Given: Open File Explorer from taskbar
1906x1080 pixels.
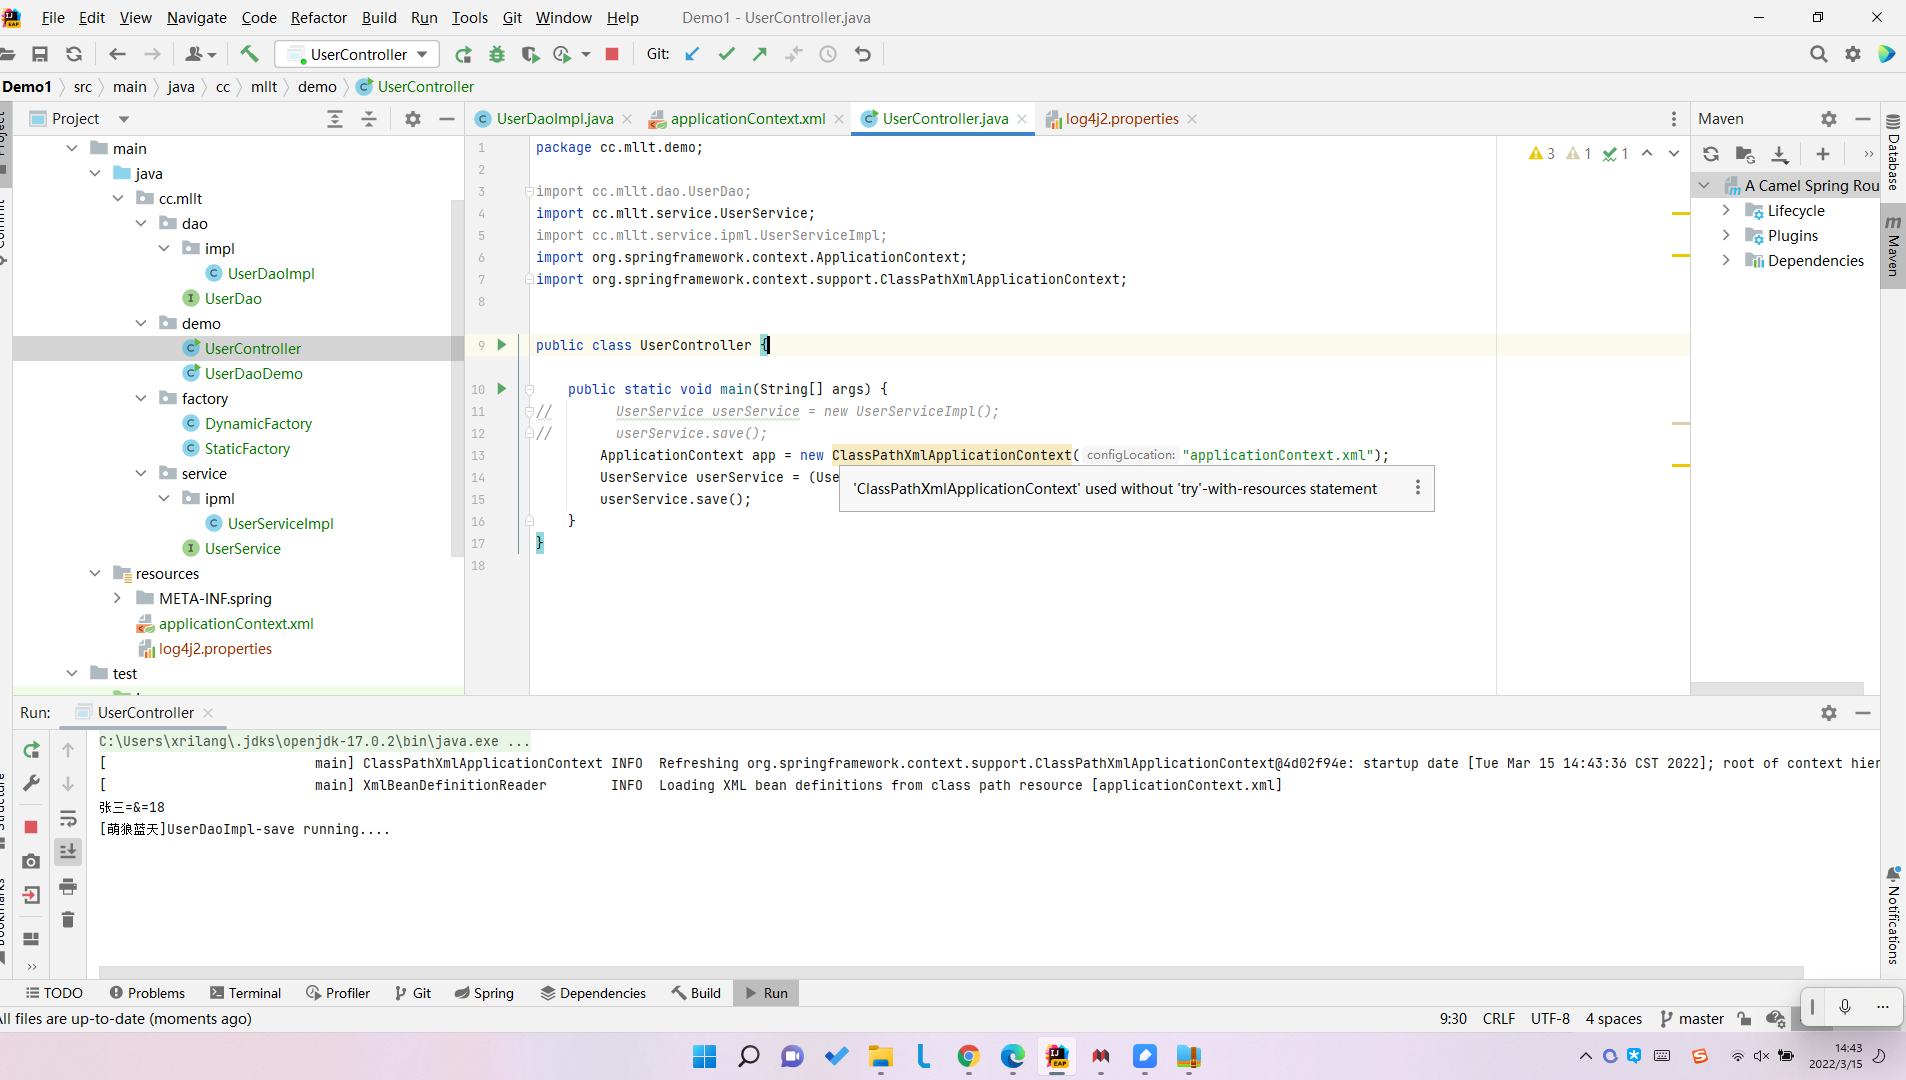Looking at the screenshot, I should click(x=880, y=1056).
